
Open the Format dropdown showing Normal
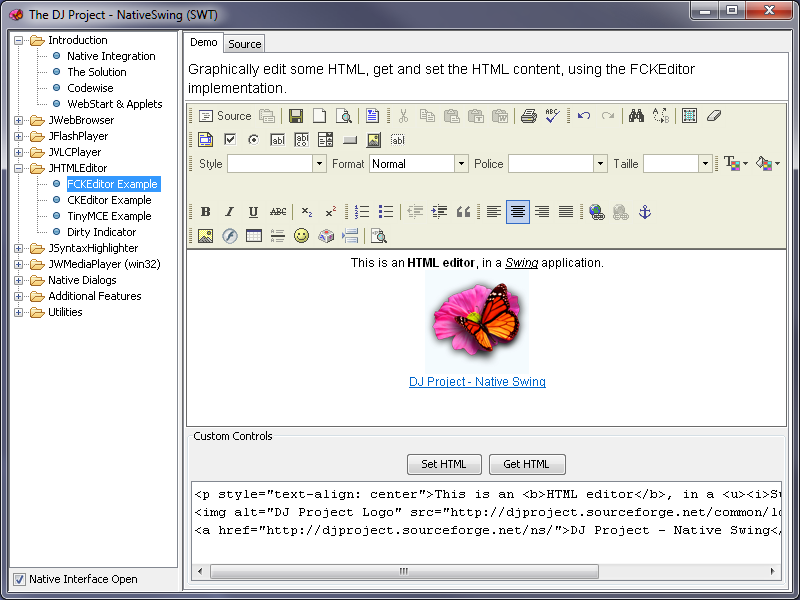(418, 164)
